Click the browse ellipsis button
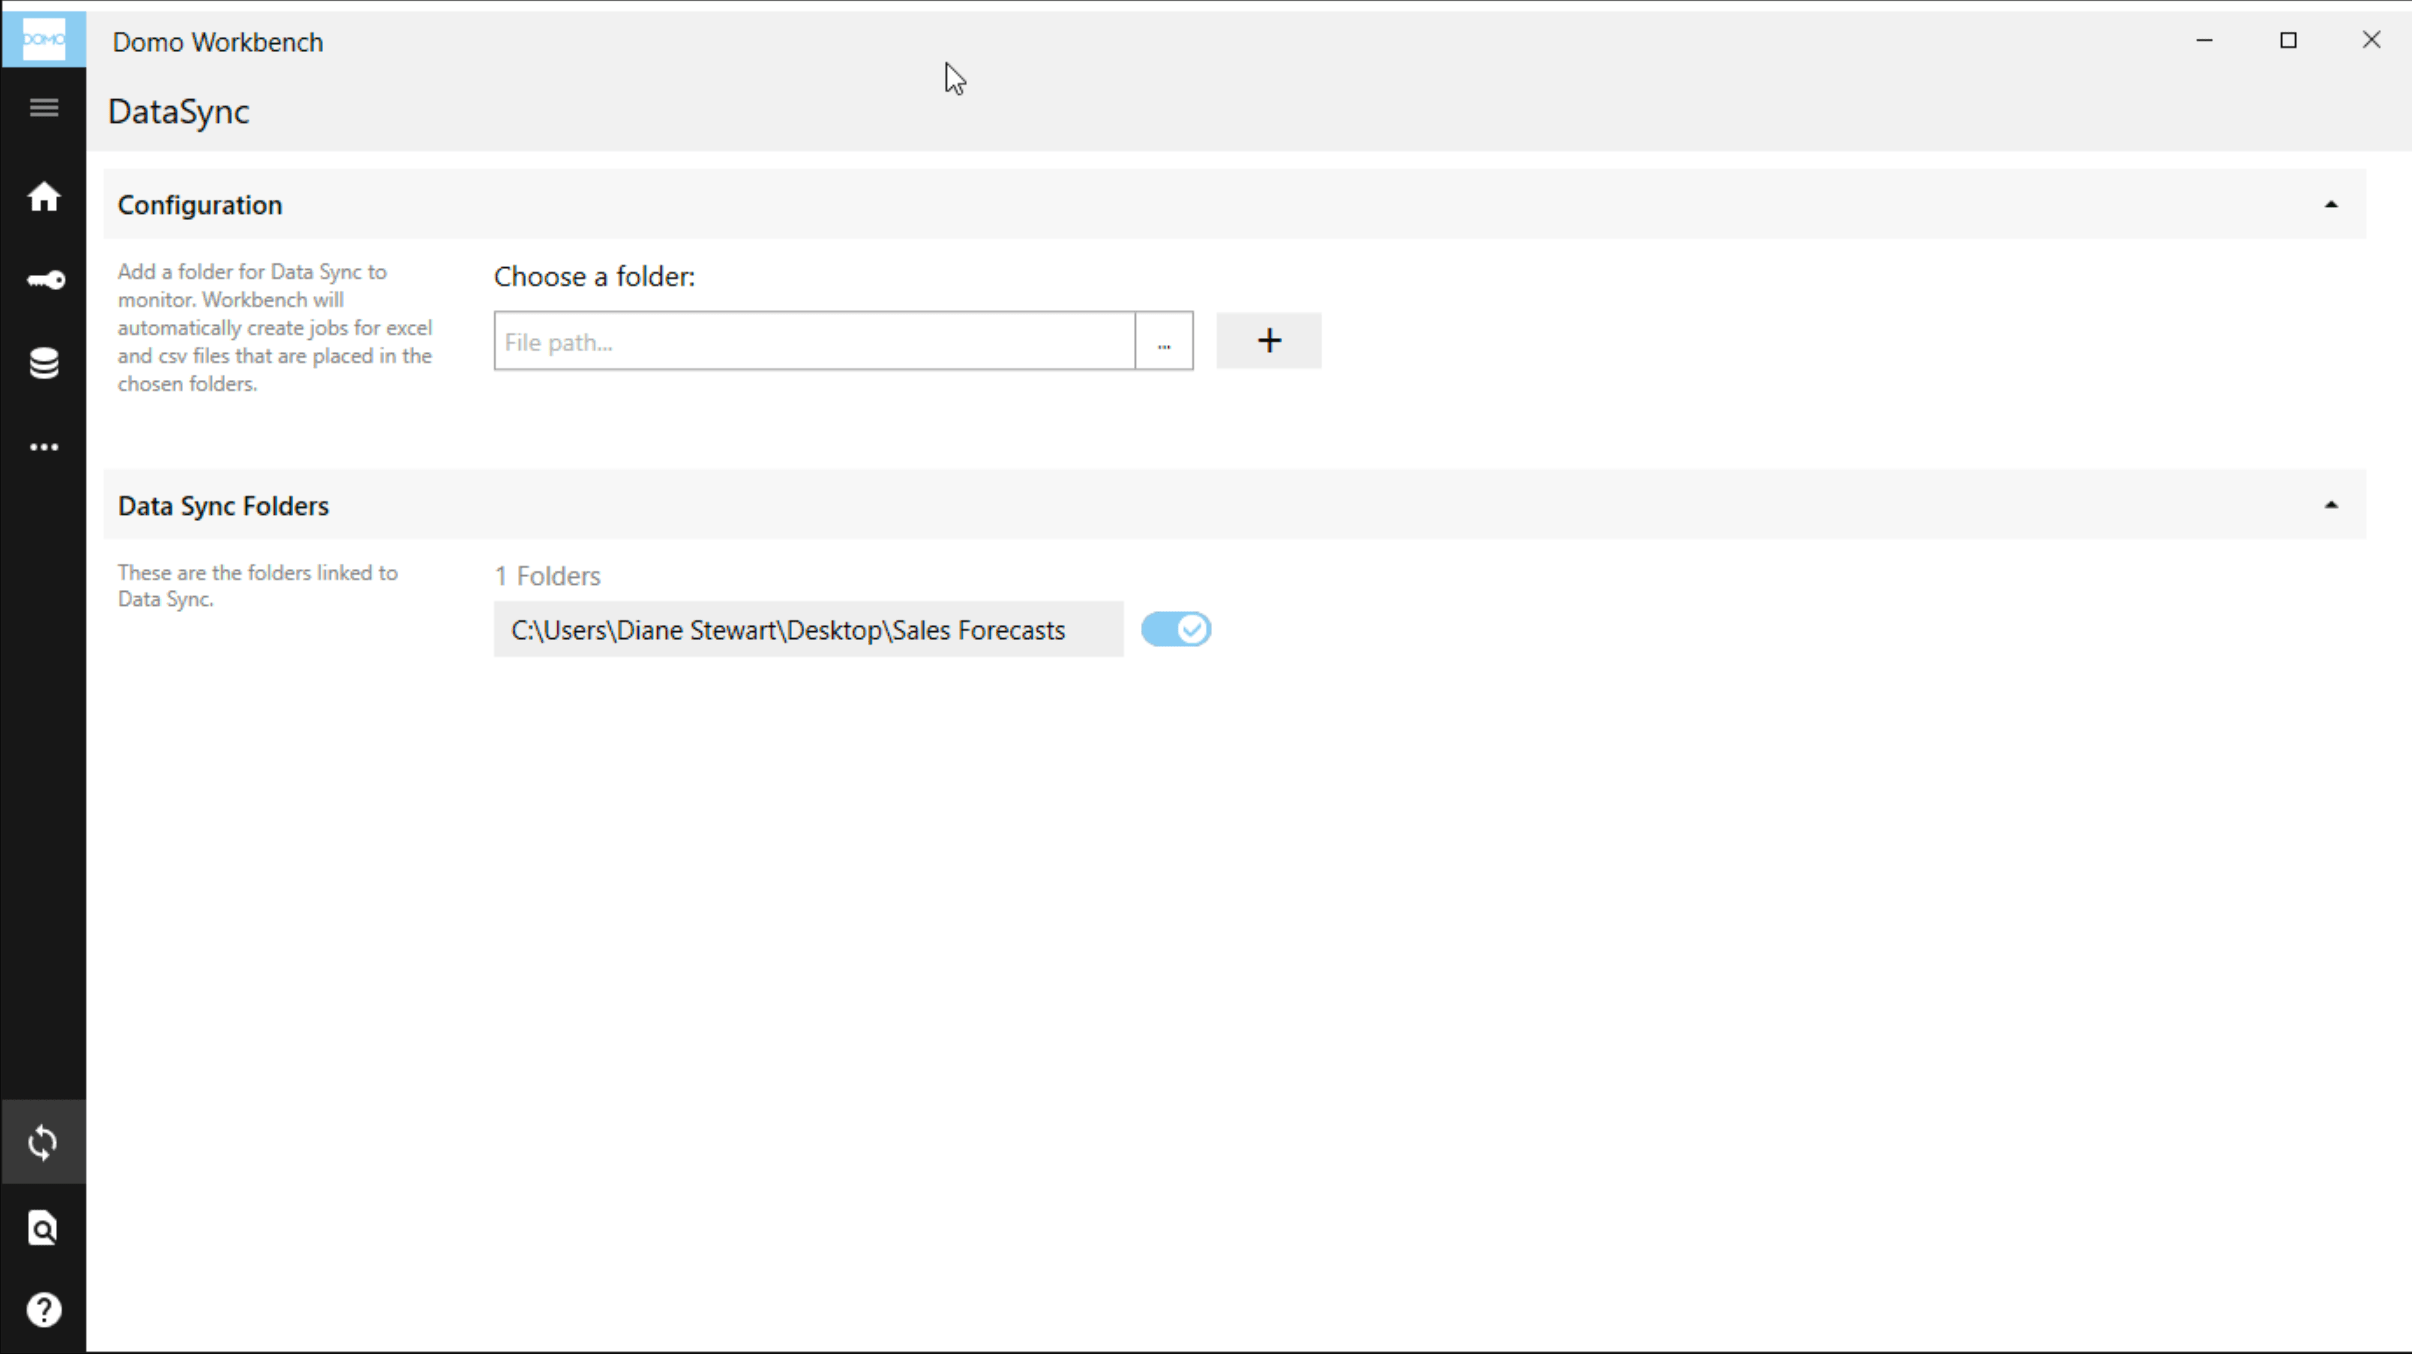This screenshot has height=1354, width=2412. tap(1164, 342)
